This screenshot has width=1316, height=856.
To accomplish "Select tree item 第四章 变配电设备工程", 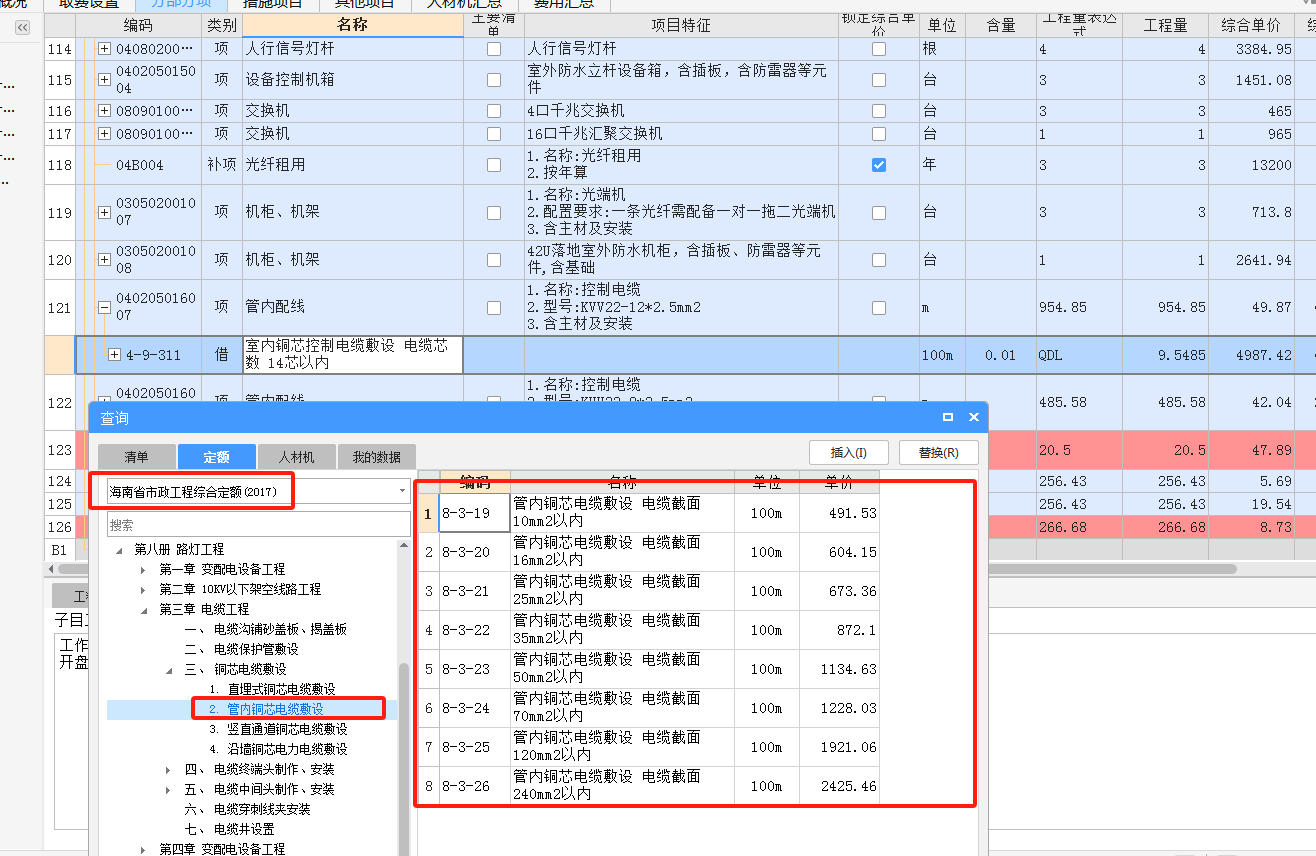I will tap(222, 849).
